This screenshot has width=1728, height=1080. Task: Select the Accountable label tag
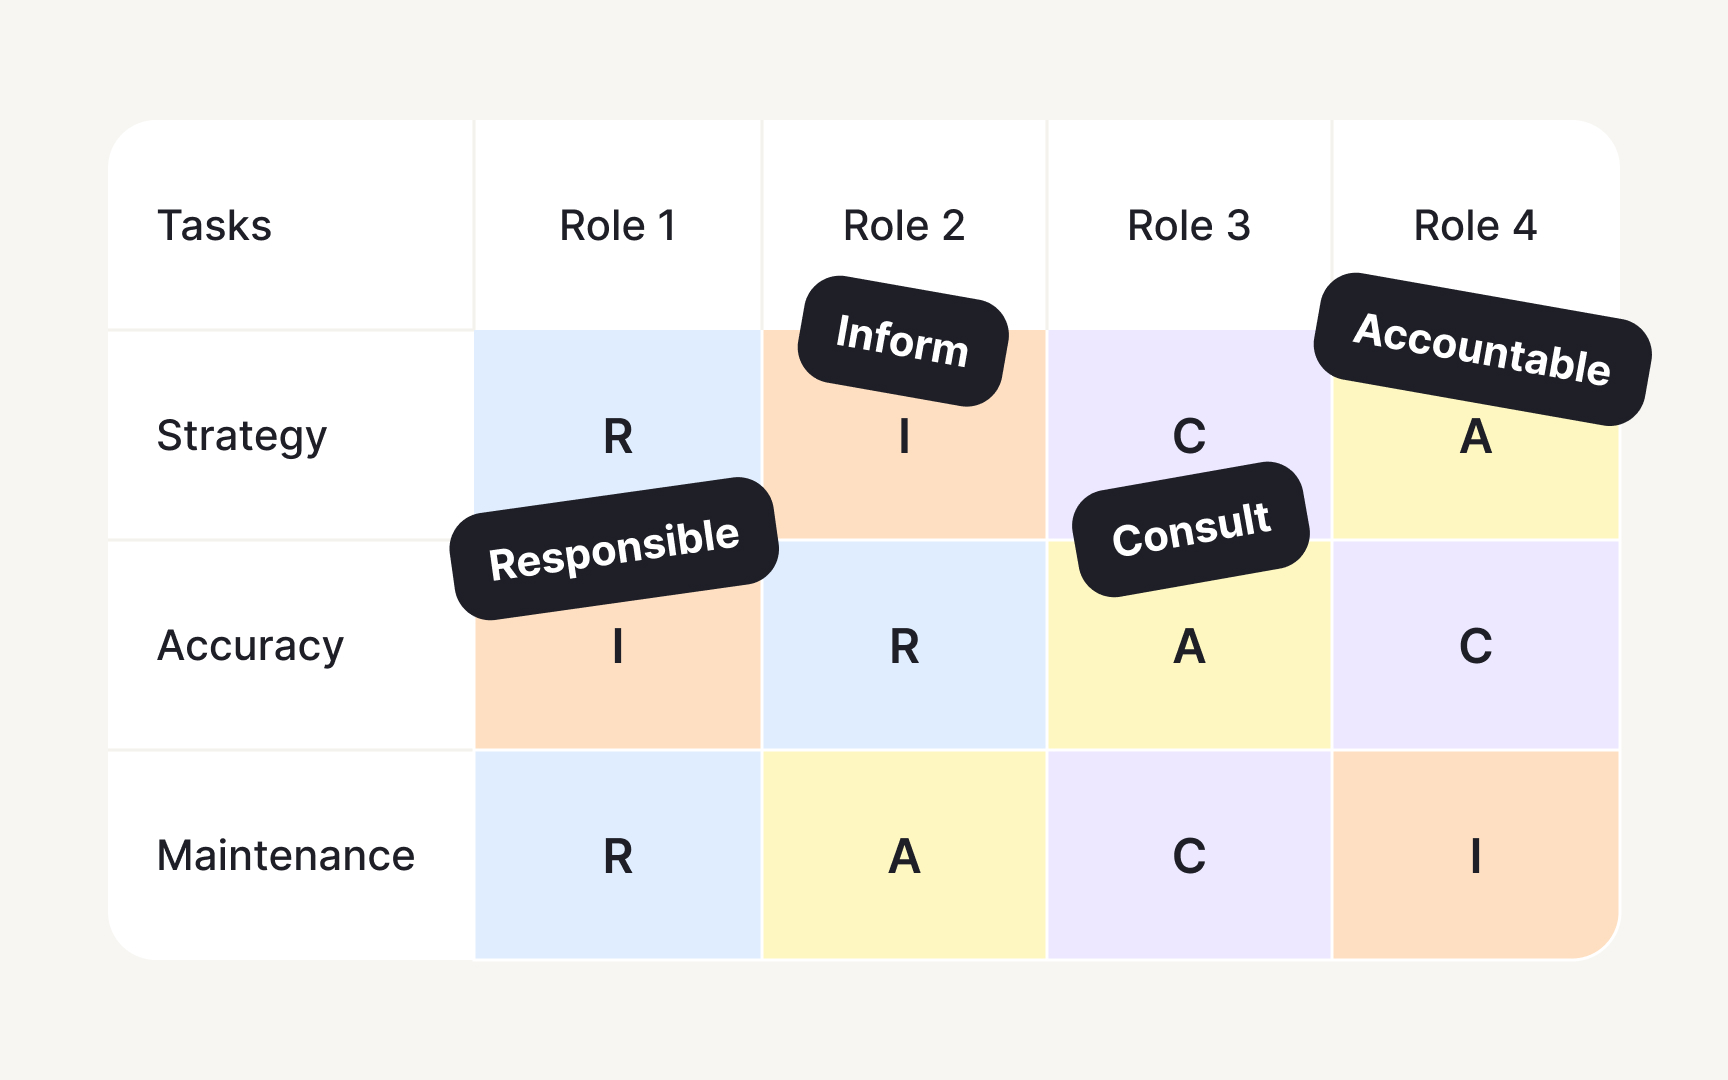pyautogui.click(x=1481, y=349)
